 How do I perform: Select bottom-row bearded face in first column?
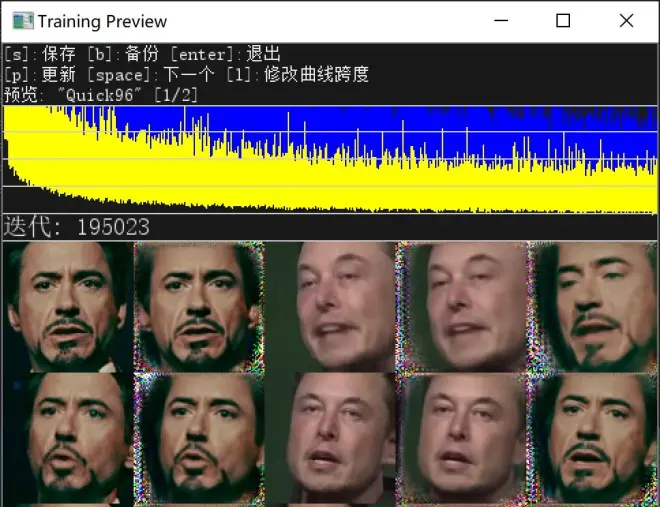pos(69,438)
